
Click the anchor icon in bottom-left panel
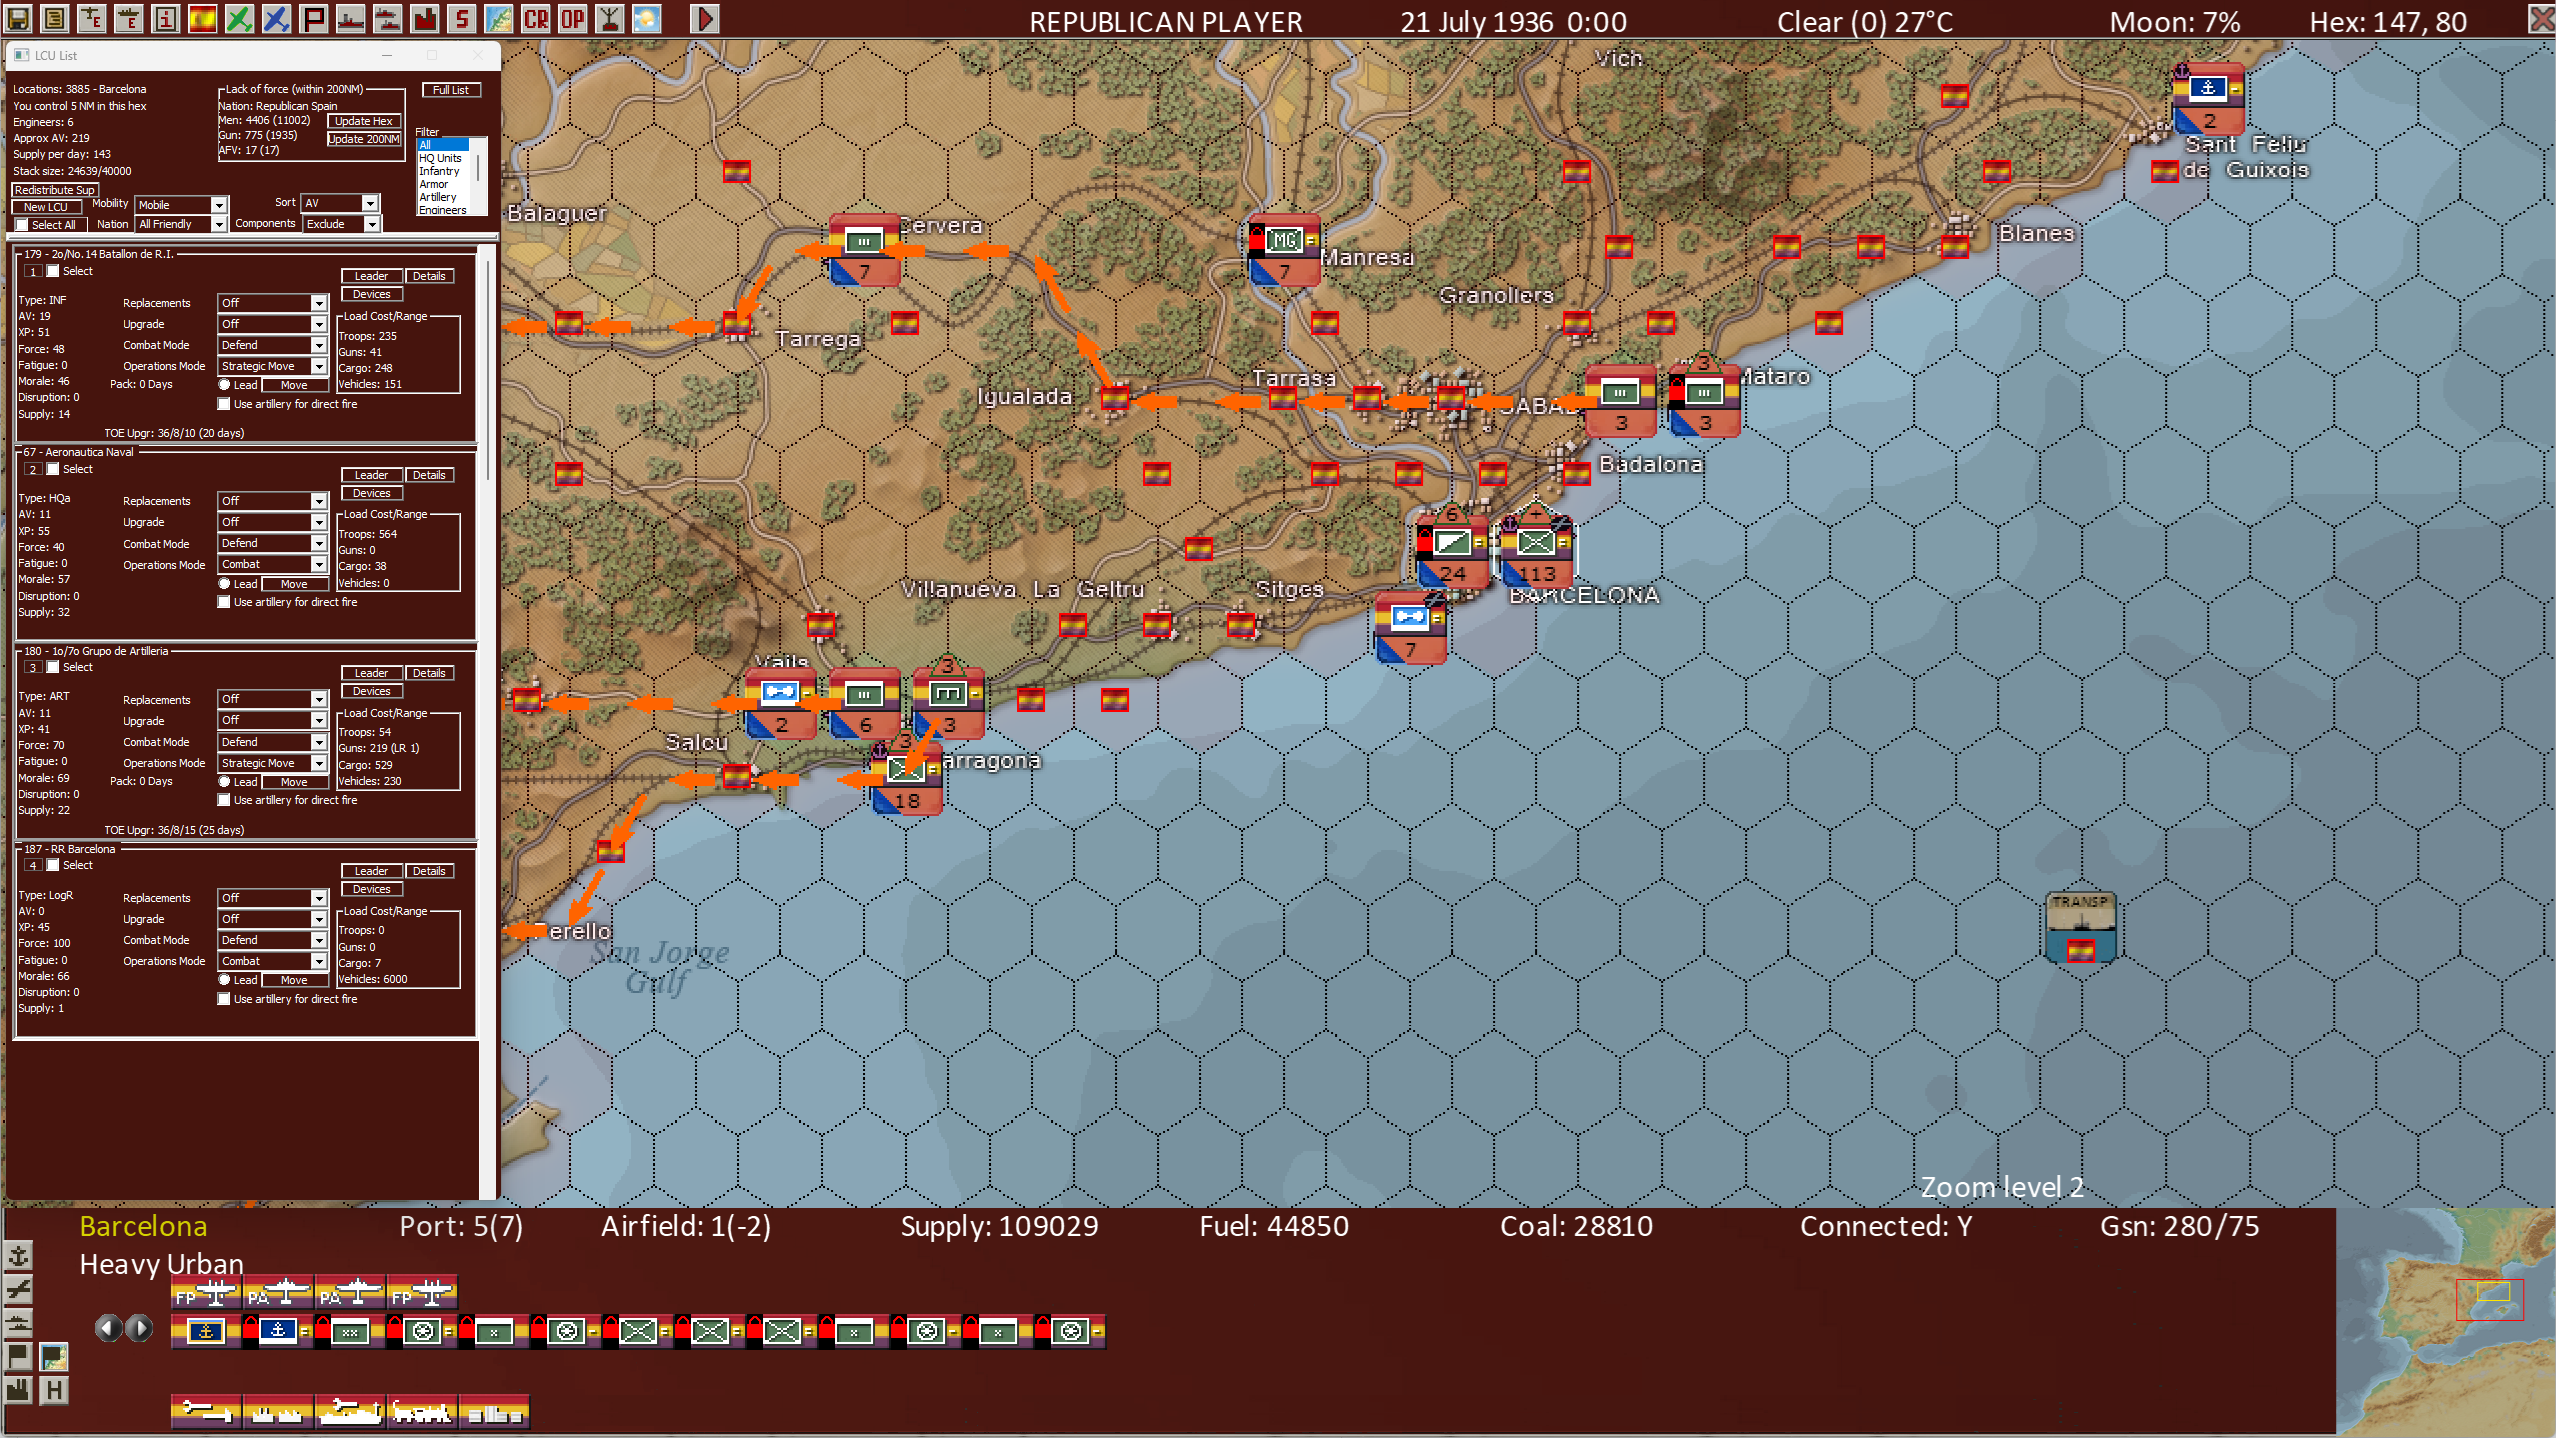pyautogui.click(x=19, y=1256)
